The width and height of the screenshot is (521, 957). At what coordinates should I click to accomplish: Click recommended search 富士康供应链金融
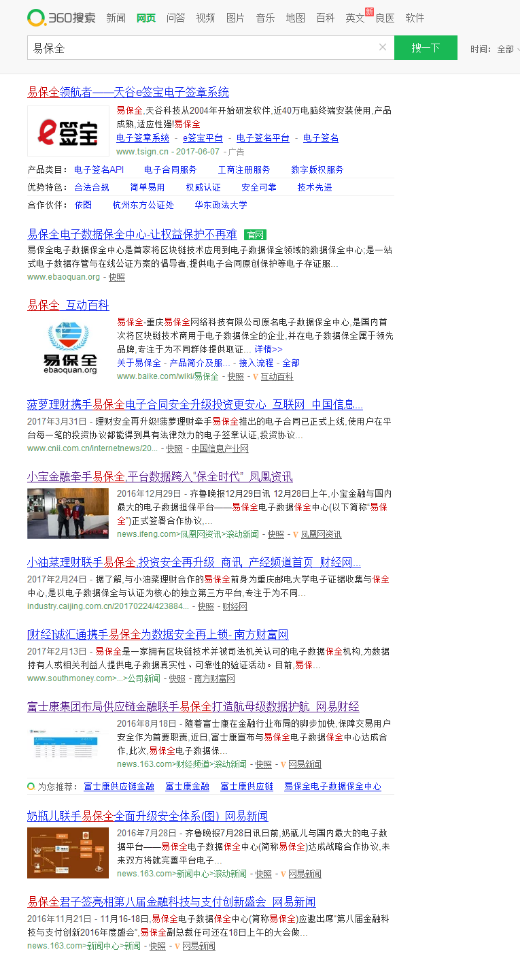[119, 787]
